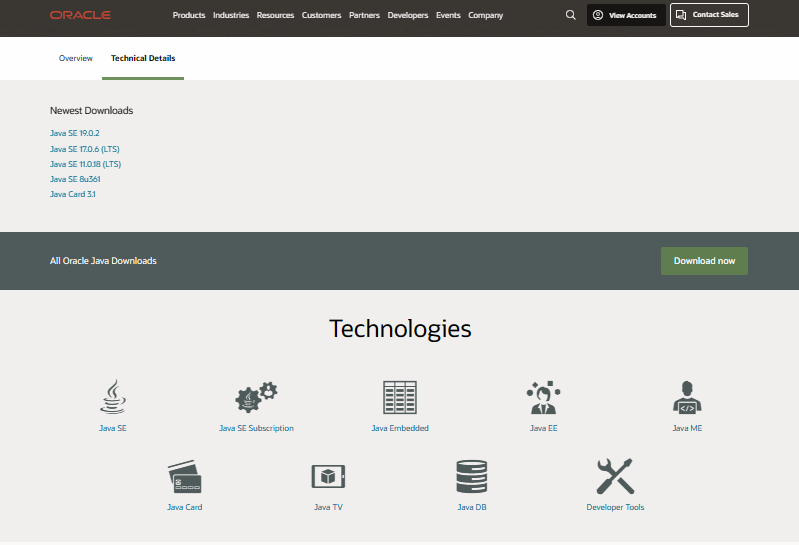This screenshot has height=545, width=799.
Task: Open the Customers menu
Action: click(x=321, y=15)
